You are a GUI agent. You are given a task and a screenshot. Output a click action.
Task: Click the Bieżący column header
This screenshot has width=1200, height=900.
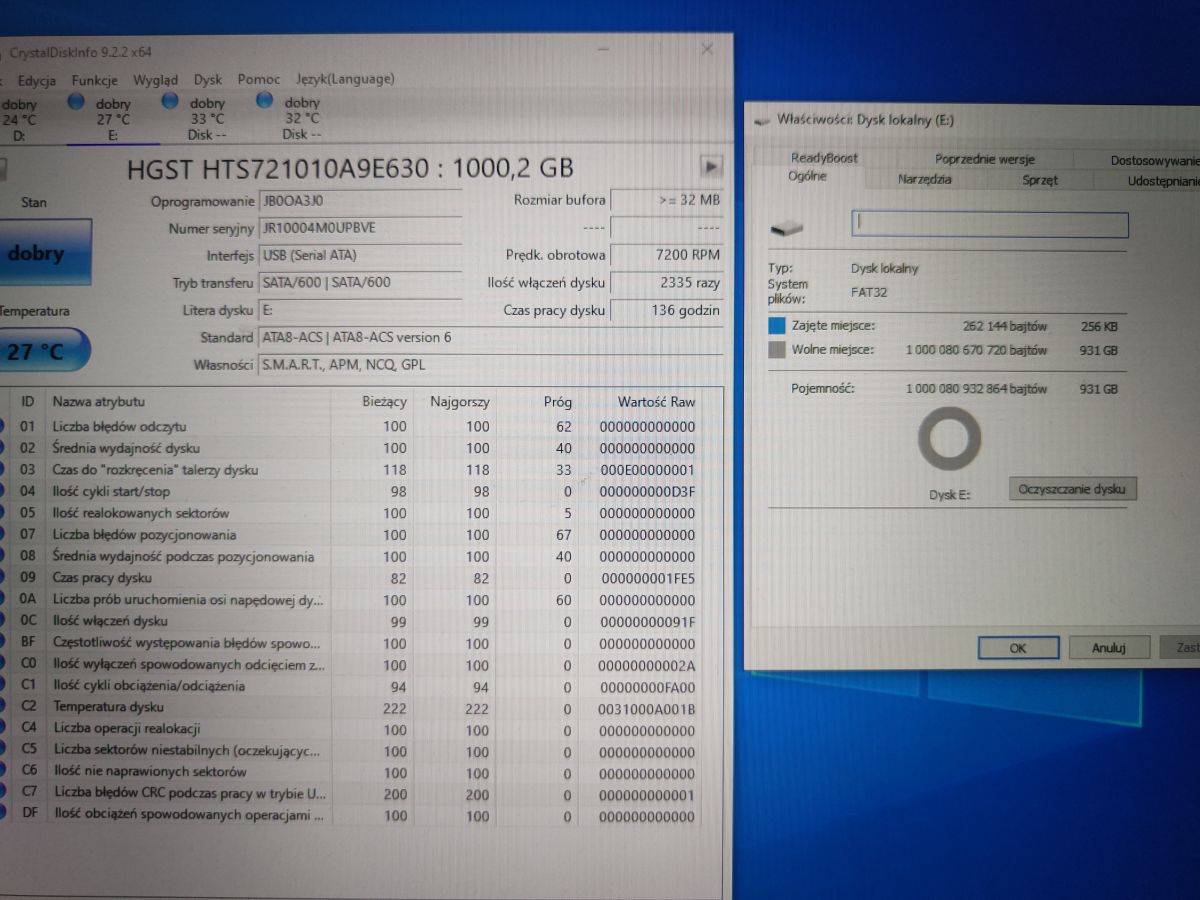384,402
